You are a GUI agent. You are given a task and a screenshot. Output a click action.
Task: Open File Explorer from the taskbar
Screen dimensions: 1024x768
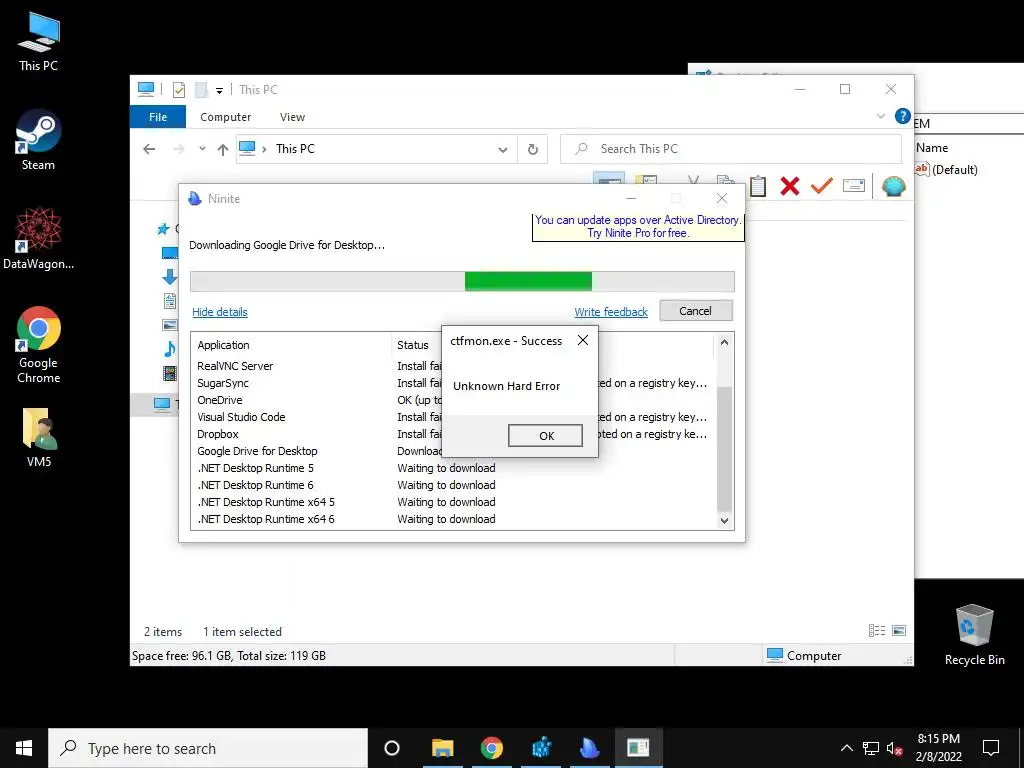[x=442, y=748]
